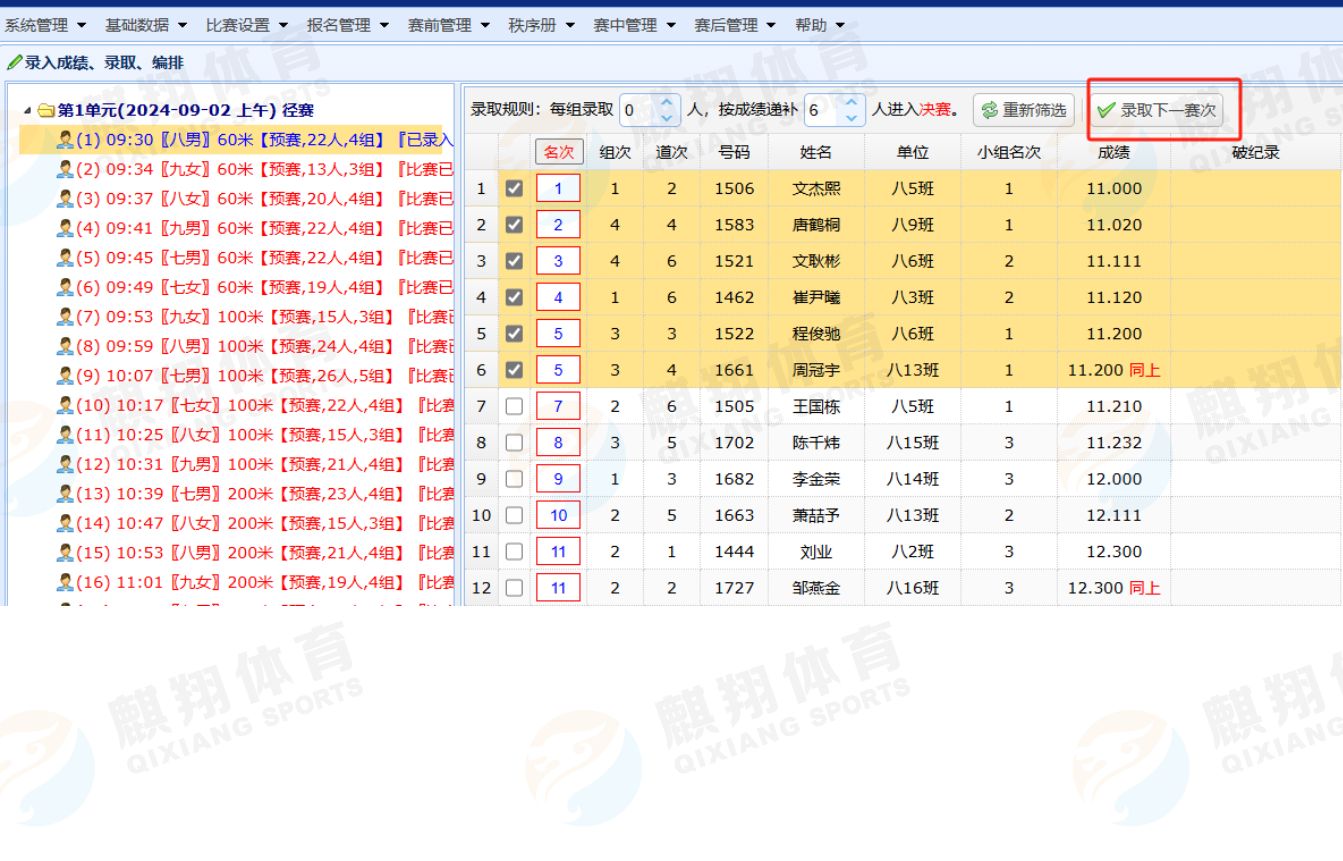1343x861 pixels.
Task: Uncheck the checkbox for 周冠宇 in row 6
Action: 514,370
